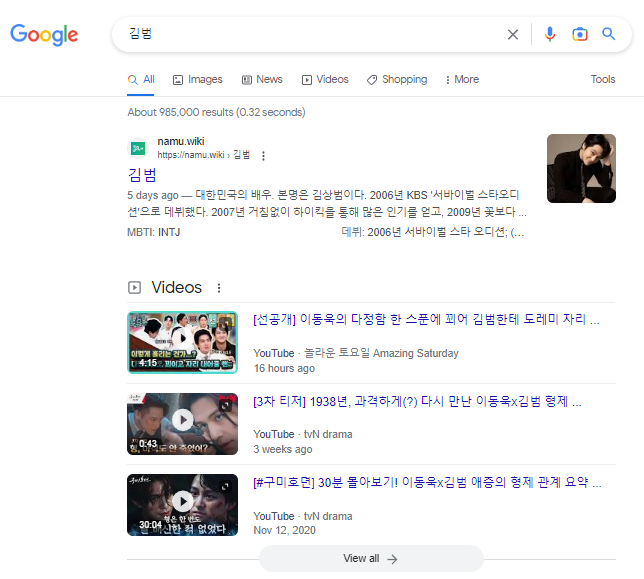
Task: Click the 놀라운 토요일 Amazing Saturday channel name
Action: point(381,353)
